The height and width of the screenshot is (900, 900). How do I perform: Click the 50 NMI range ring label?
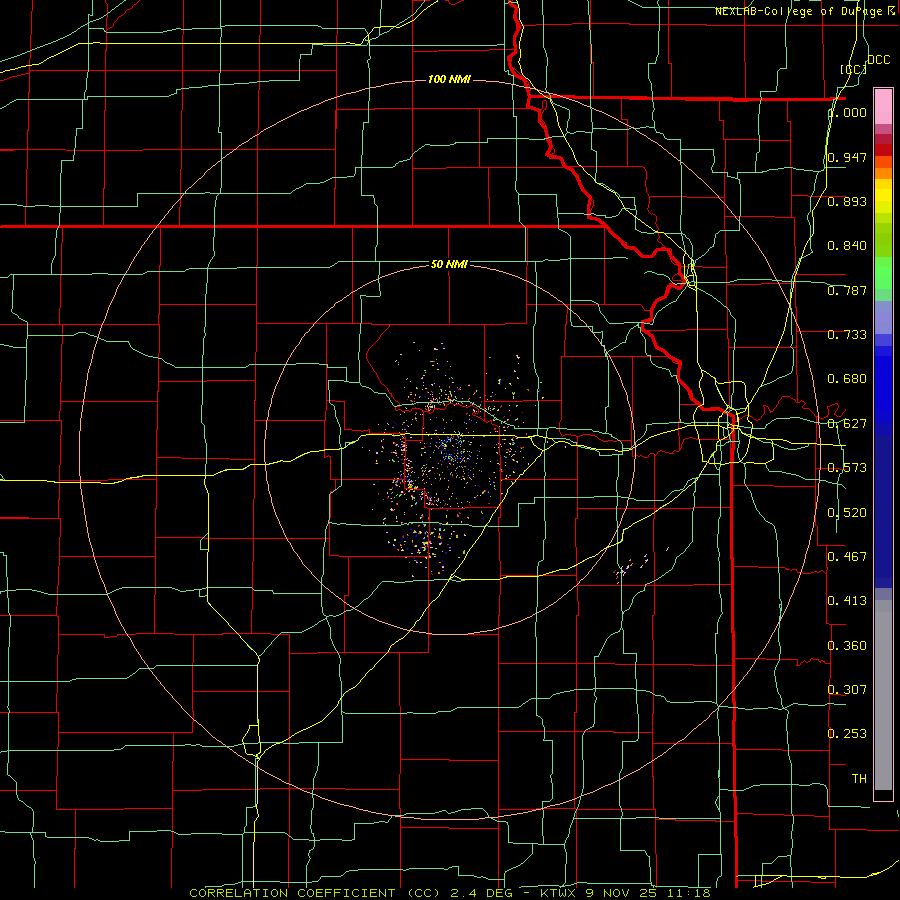(449, 264)
